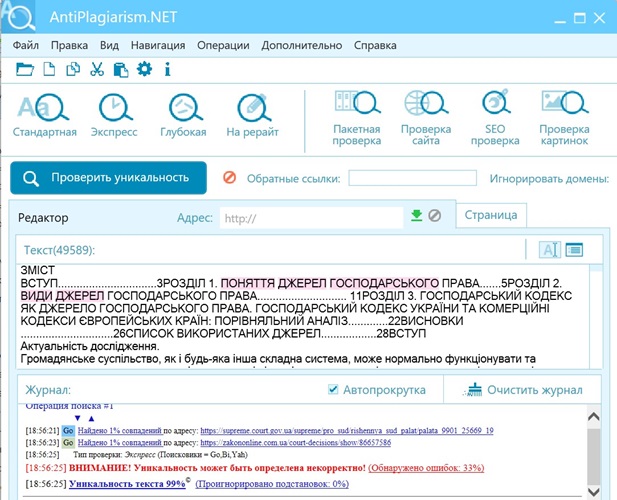The width and height of the screenshot is (617, 500).
Task: Click the Адрес http:// input field
Action: click(311, 218)
